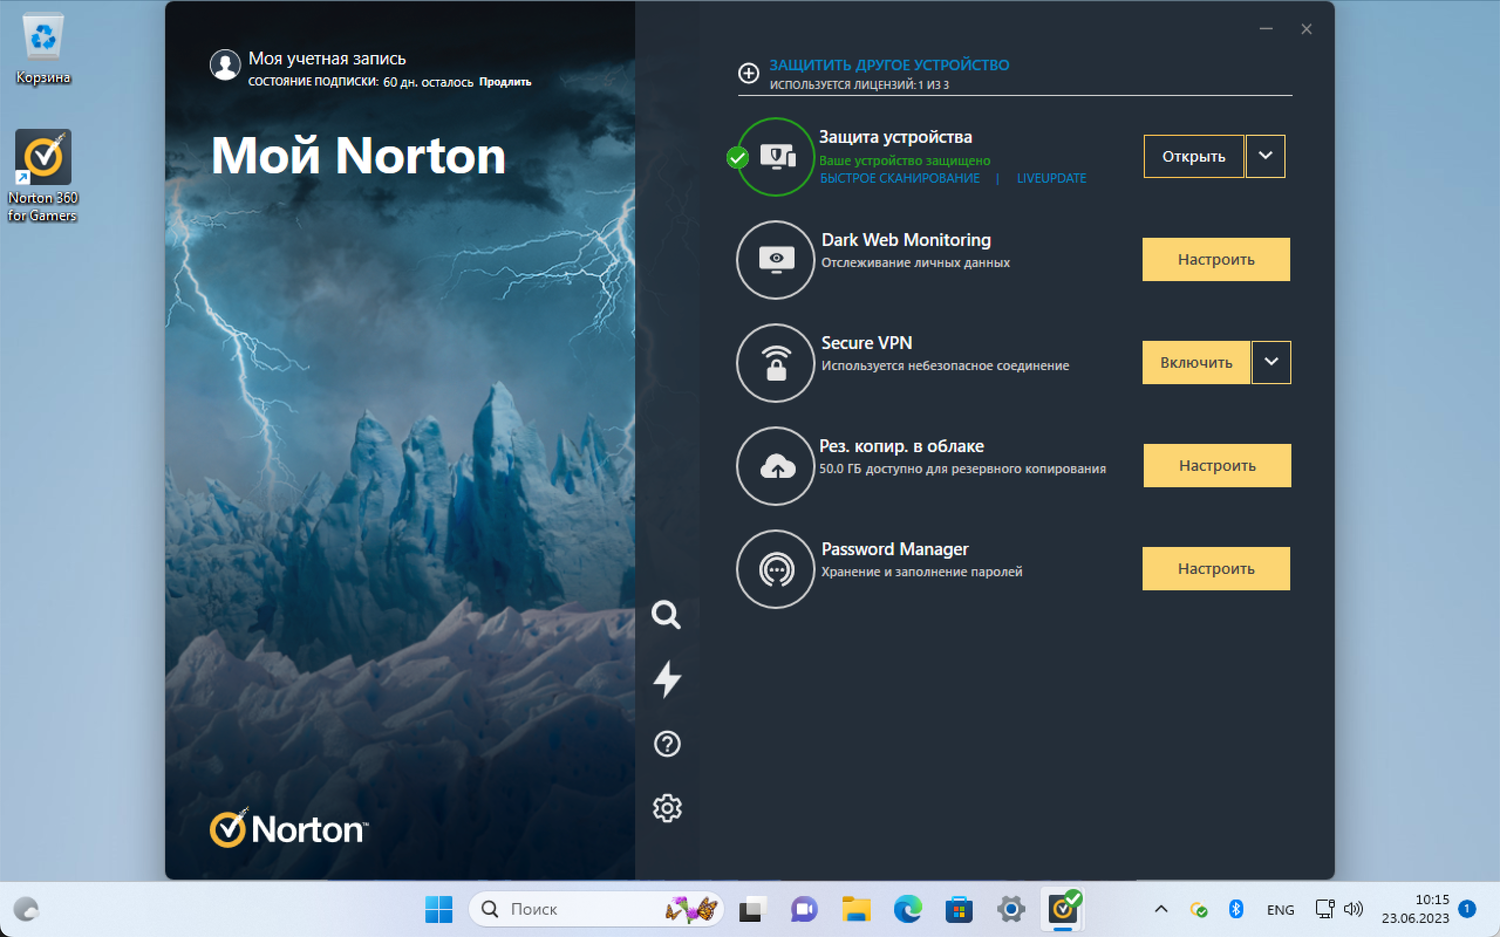Open Microsoft Store from the taskbar
The image size is (1500, 937).
(959, 909)
